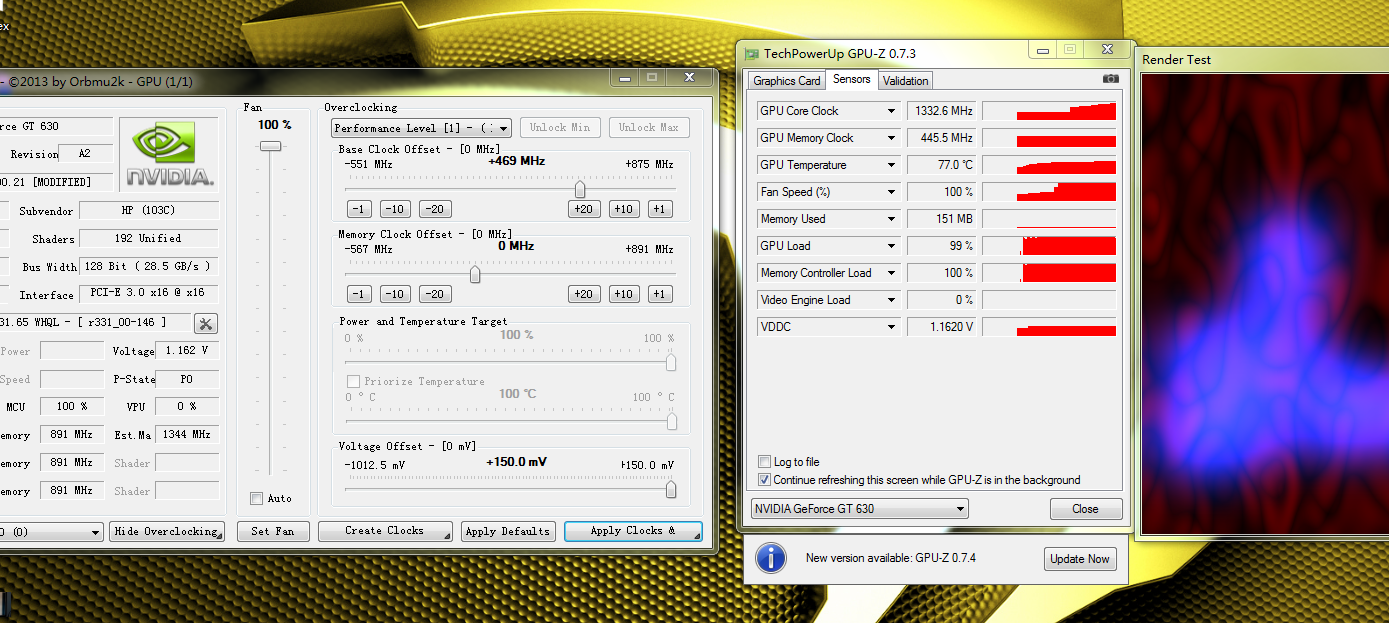The image size is (1389, 623).
Task: Open the Fan Speed (%) sensor dropdown
Action: point(891,192)
